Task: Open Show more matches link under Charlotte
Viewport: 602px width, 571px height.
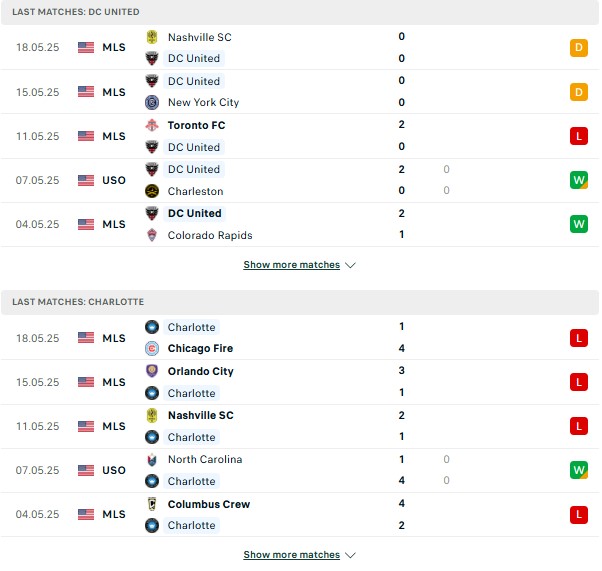Action: (x=292, y=554)
